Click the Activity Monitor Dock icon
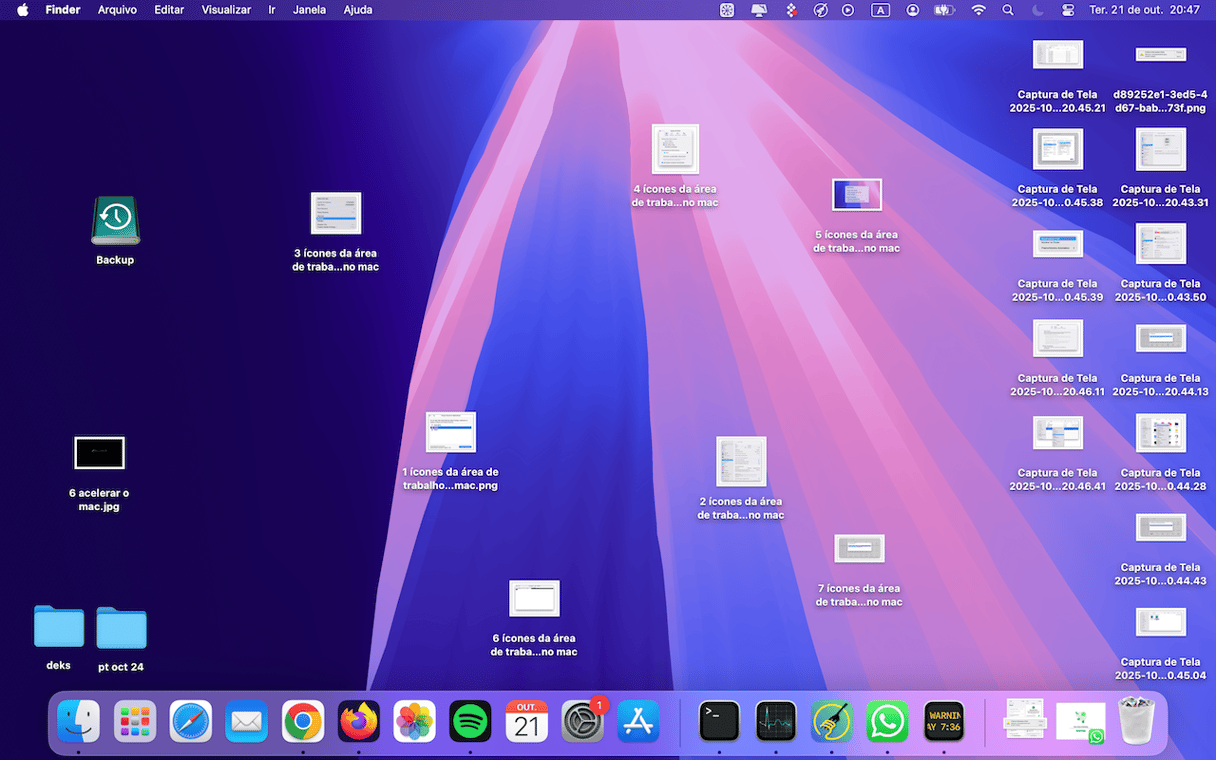The image size is (1216, 760). [775, 721]
